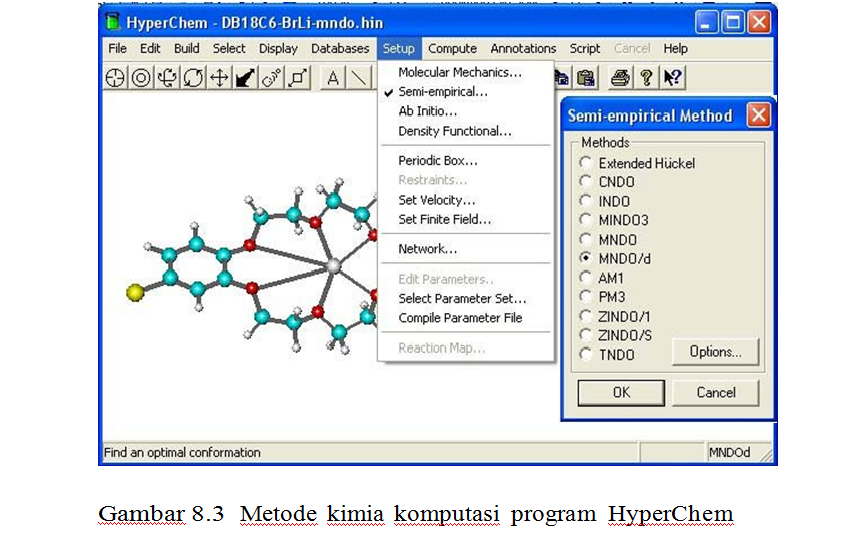Viewport: 845px width, 541px height.
Task: Open the Annotations menu
Action: (x=523, y=48)
